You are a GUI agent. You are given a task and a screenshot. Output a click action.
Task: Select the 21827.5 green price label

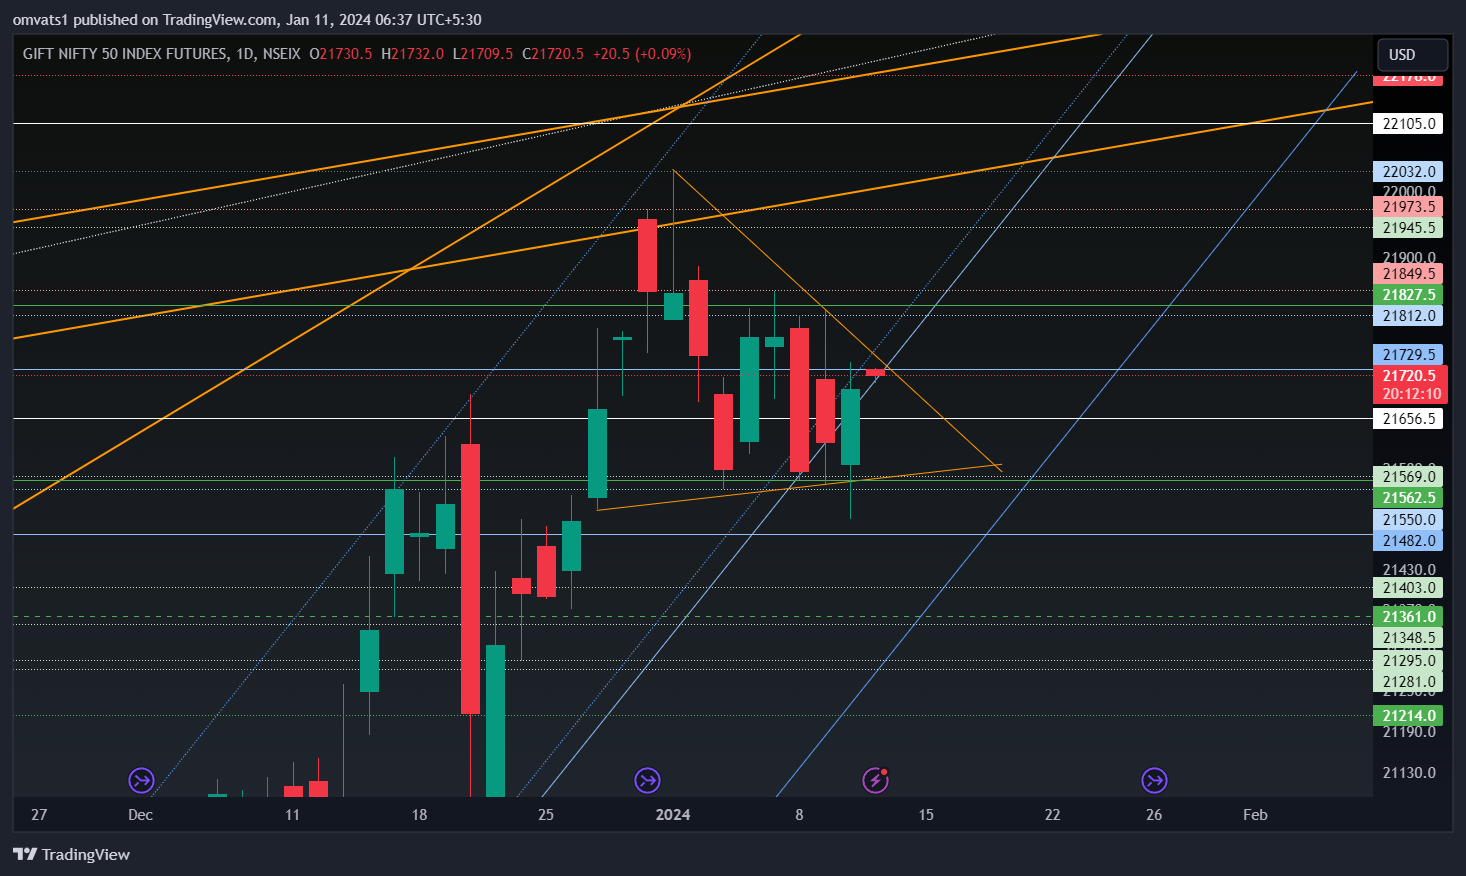1409,295
